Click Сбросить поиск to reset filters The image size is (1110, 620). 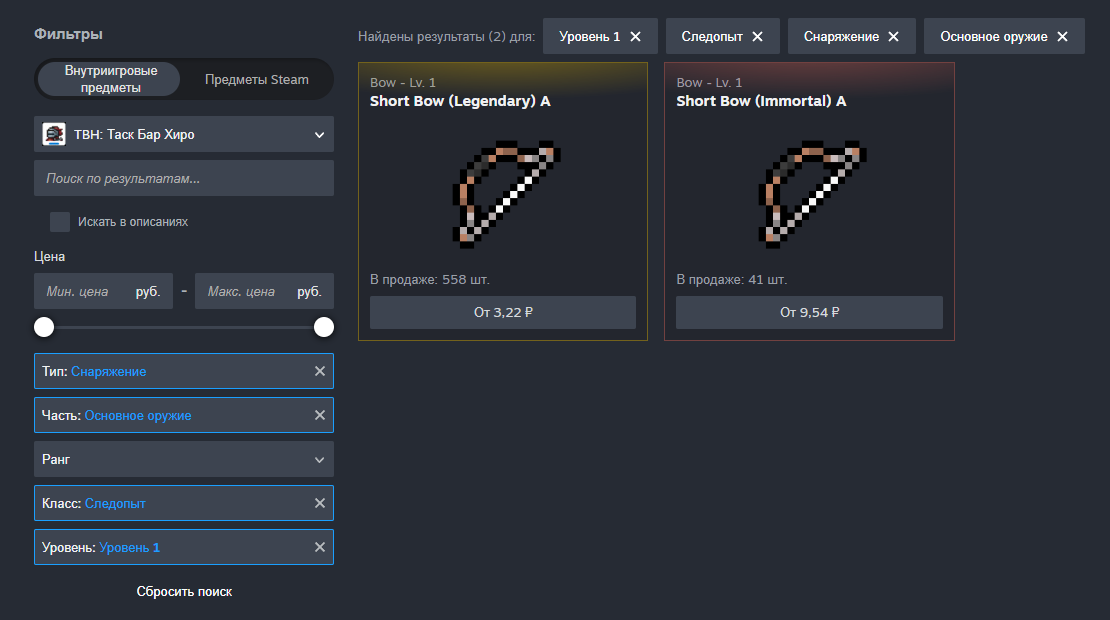coord(184,591)
